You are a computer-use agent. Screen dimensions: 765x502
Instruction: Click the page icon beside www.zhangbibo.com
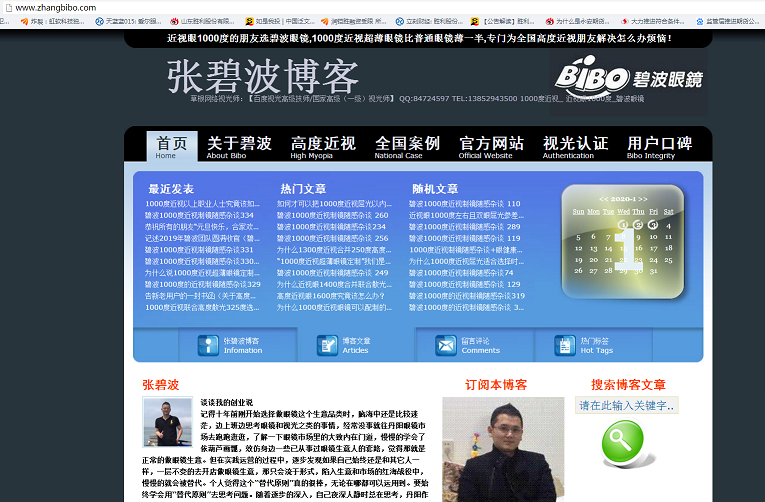(x=8, y=8)
